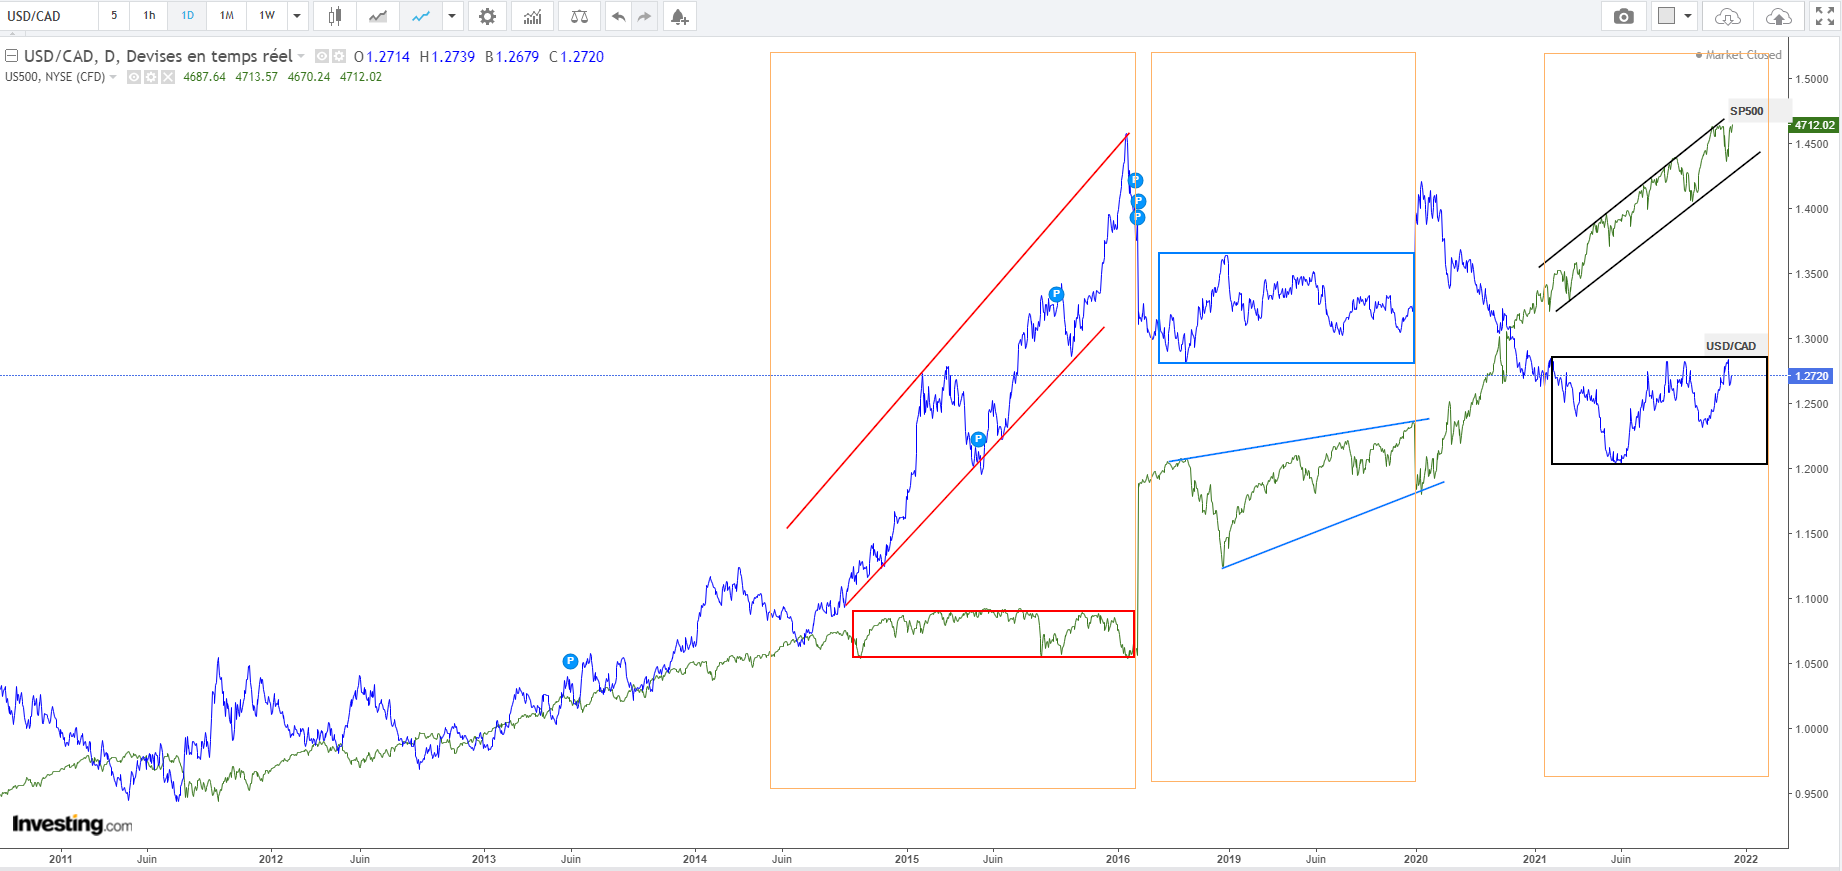Click the open value 1.2714
Viewport: 1842px width, 871px height.
pyautogui.click(x=388, y=57)
